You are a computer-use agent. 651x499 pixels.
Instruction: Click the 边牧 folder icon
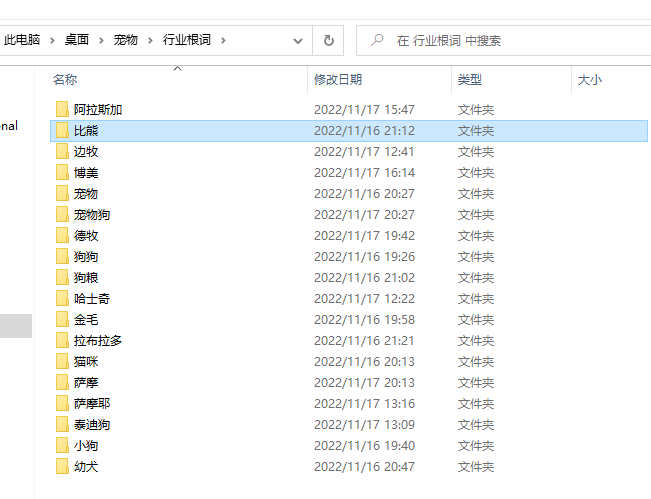tap(62, 152)
